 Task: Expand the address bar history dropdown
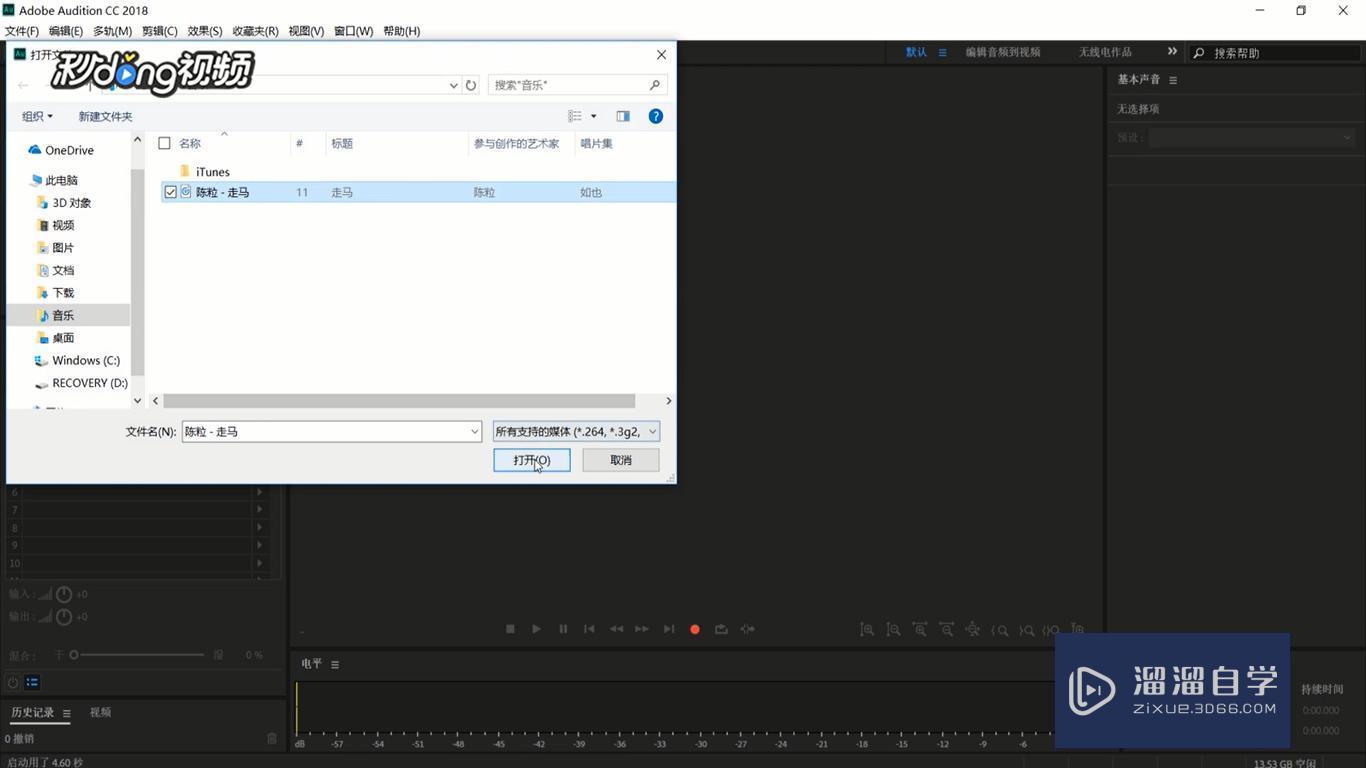(453, 85)
